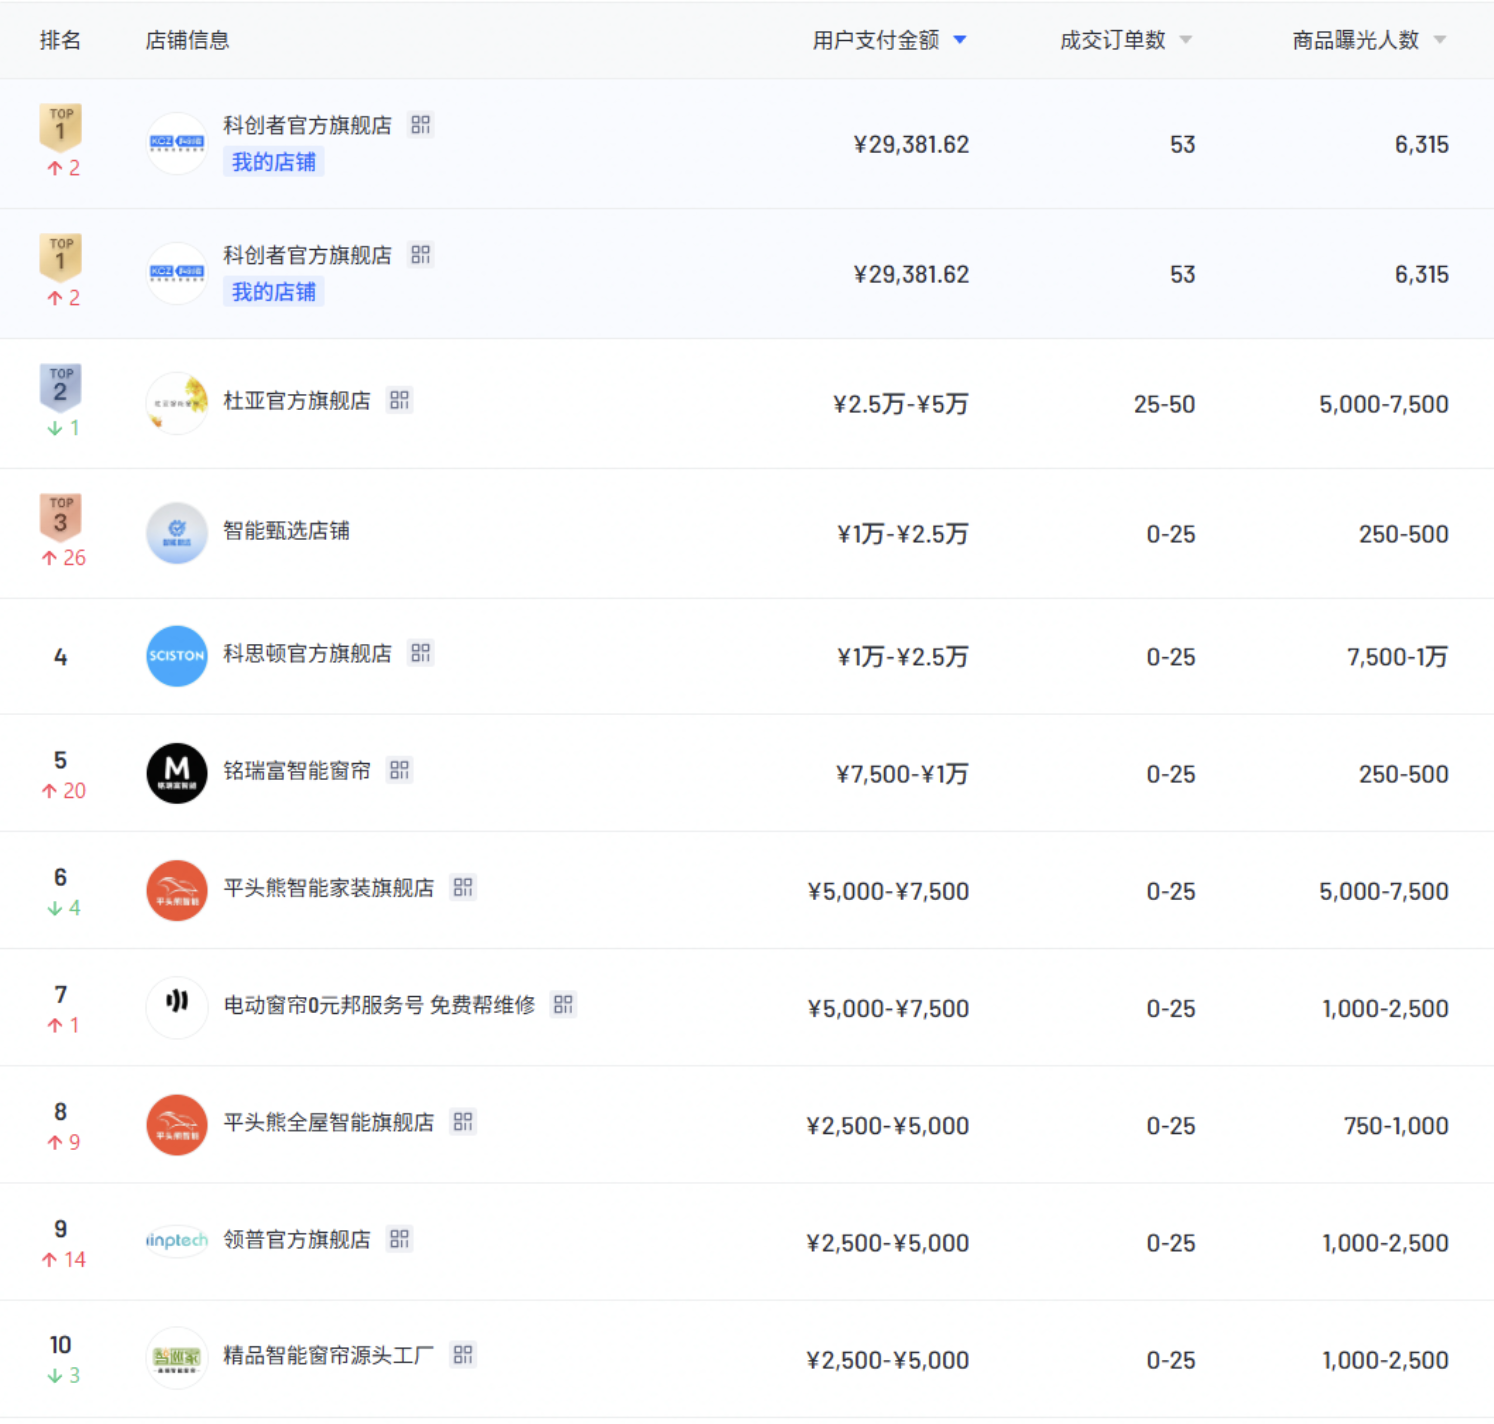Sort by 商品曝光人数 arrow
The height and width of the screenshot is (1424, 1494).
[1440, 40]
